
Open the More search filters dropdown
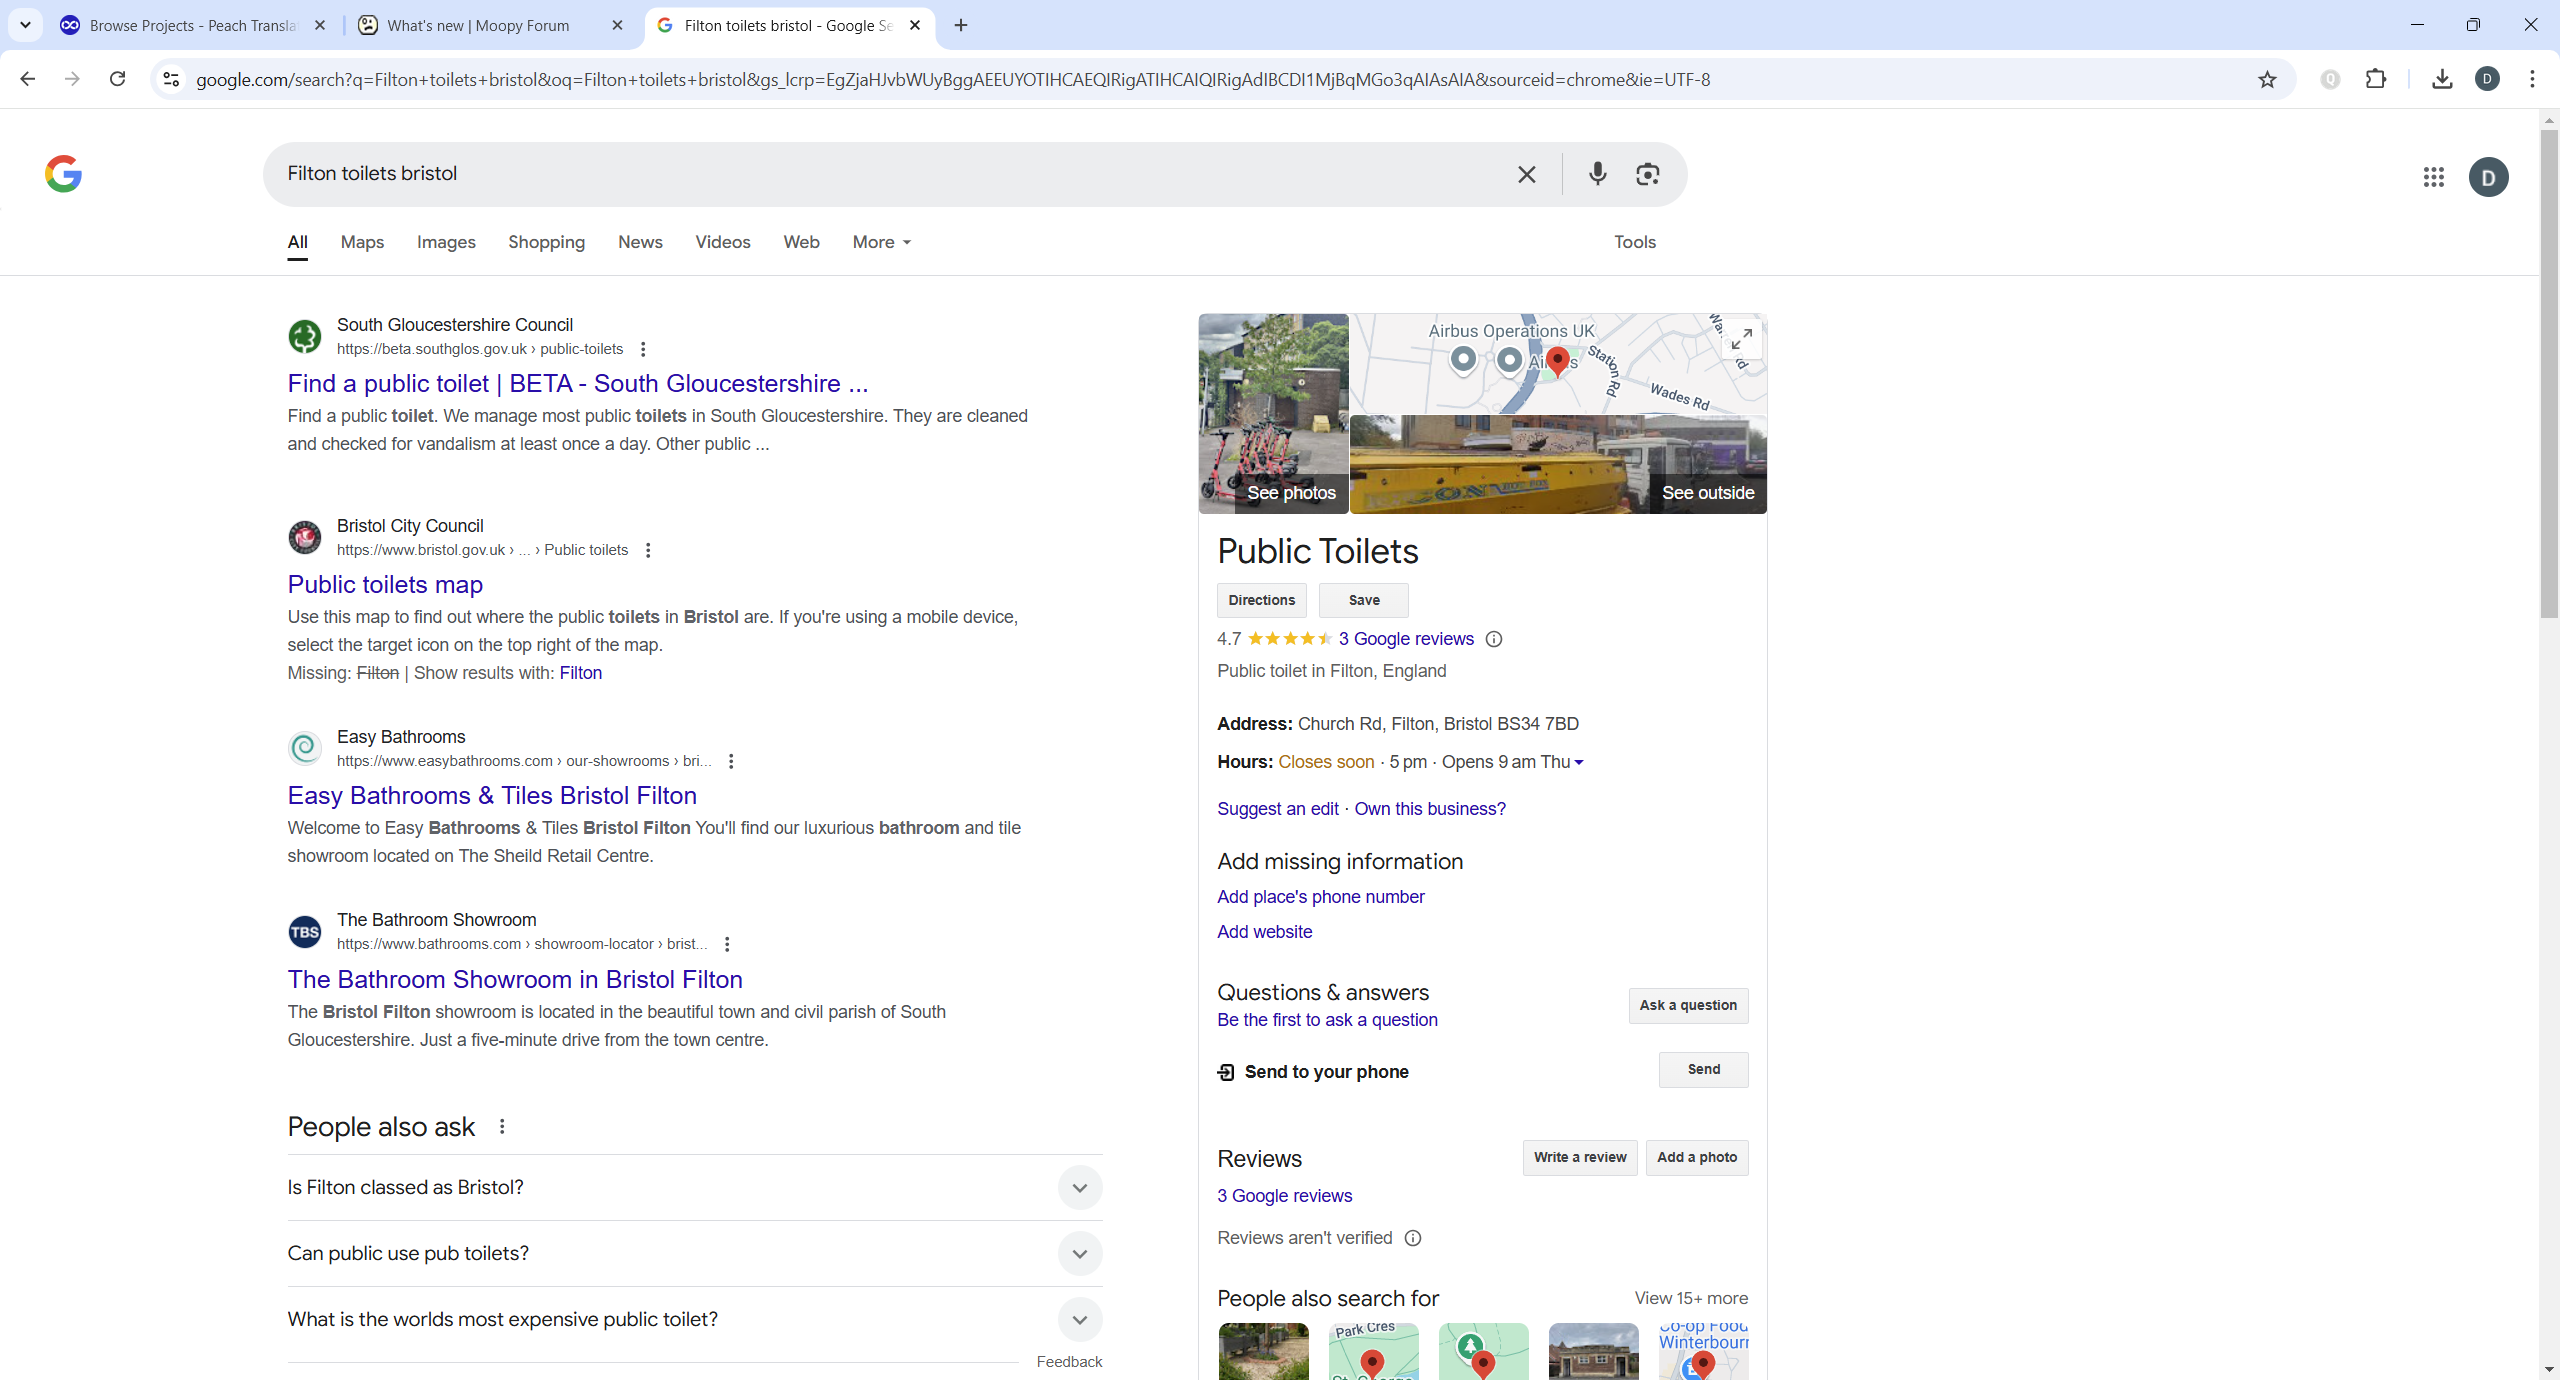[x=881, y=242]
